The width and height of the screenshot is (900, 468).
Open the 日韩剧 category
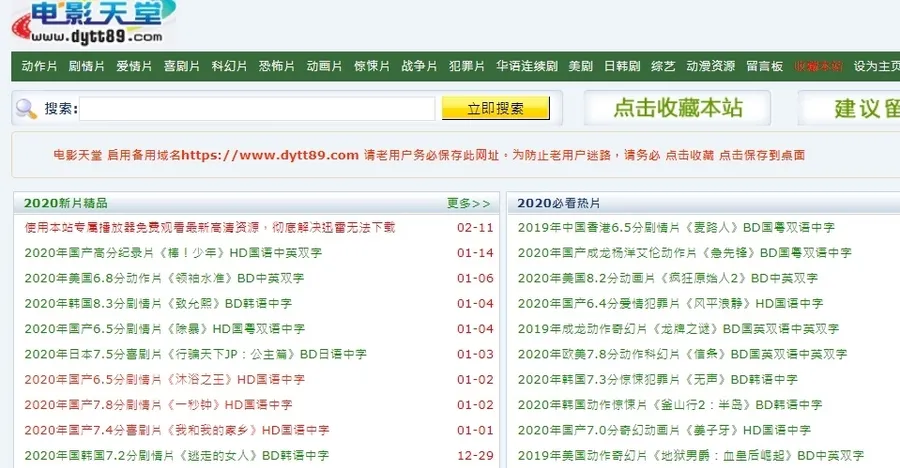[x=622, y=66]
